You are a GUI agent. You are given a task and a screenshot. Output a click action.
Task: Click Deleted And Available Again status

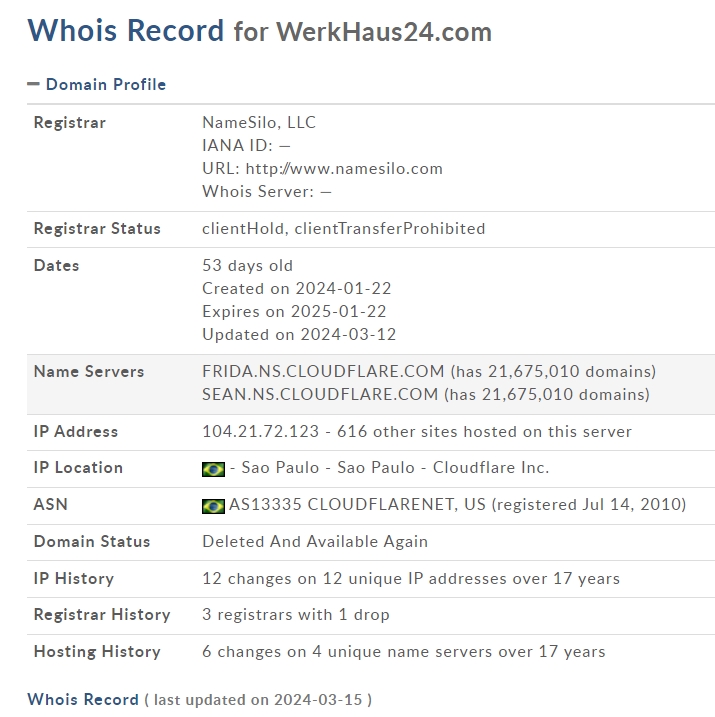tap(315, 541)
